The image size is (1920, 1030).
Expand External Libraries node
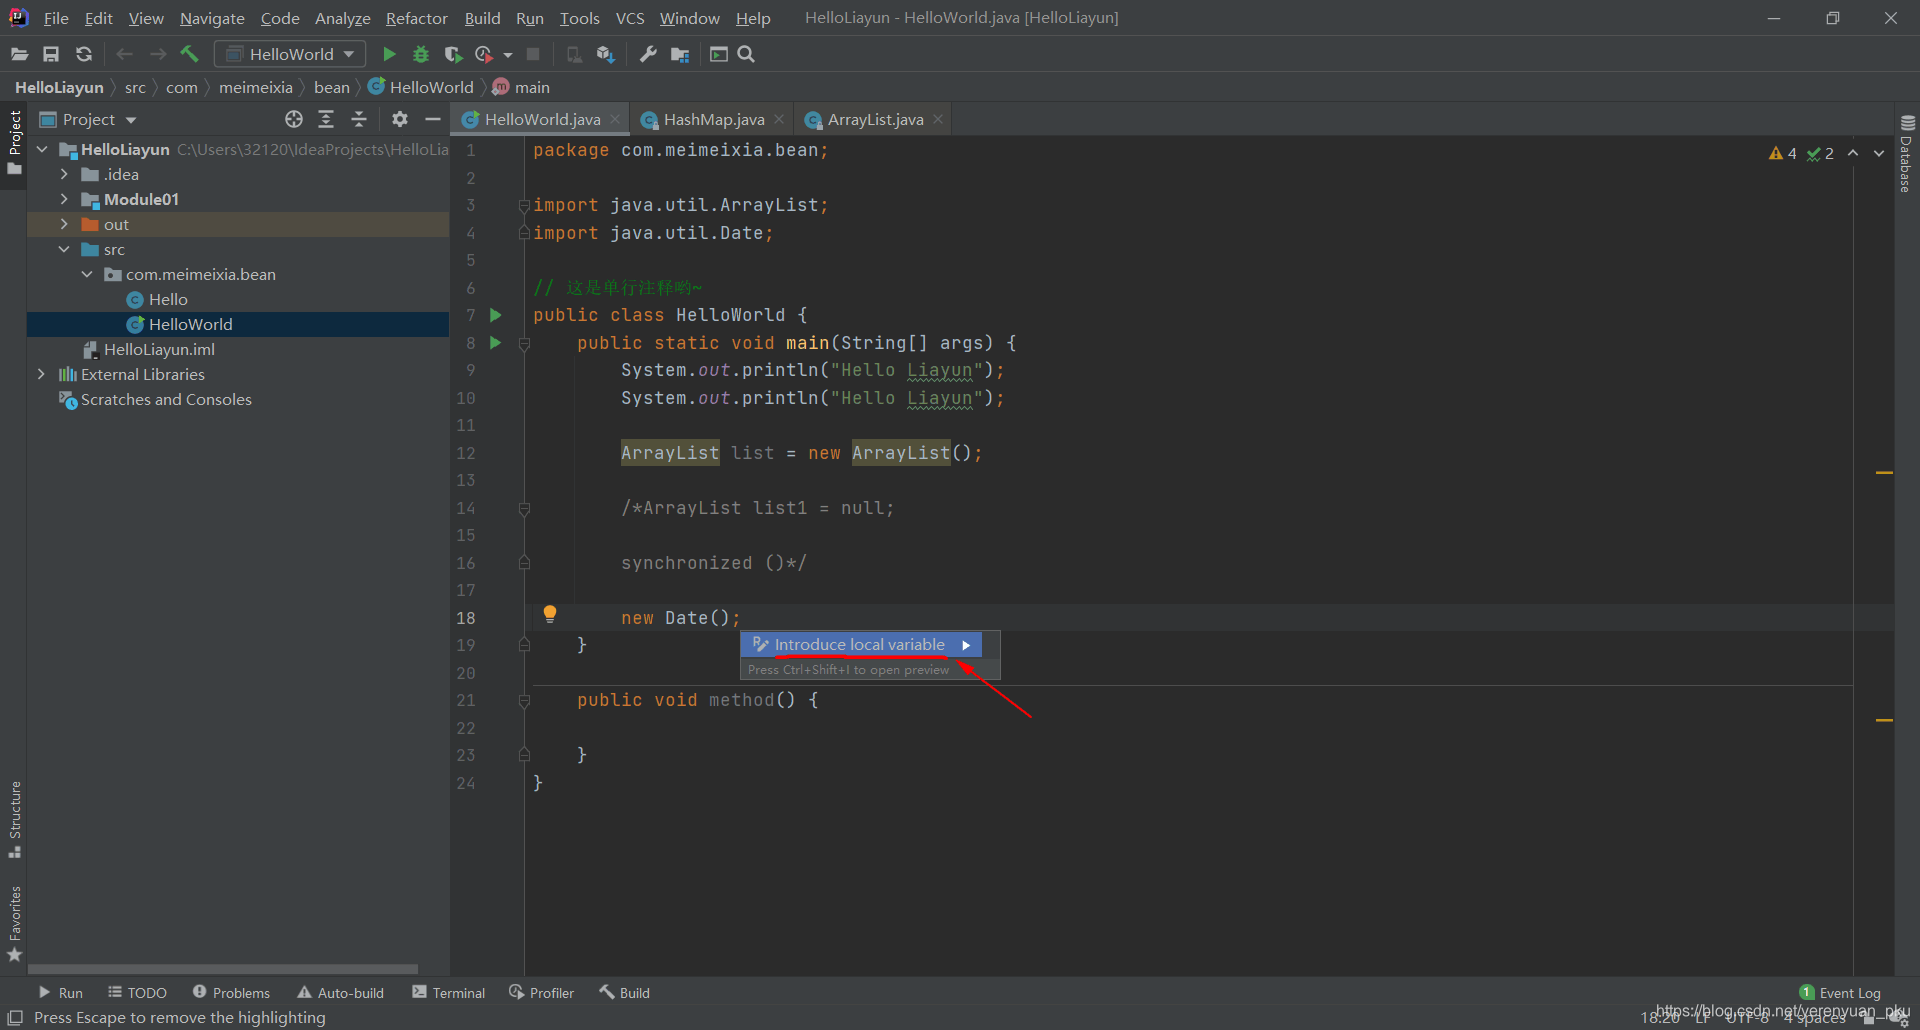point(41,374)
